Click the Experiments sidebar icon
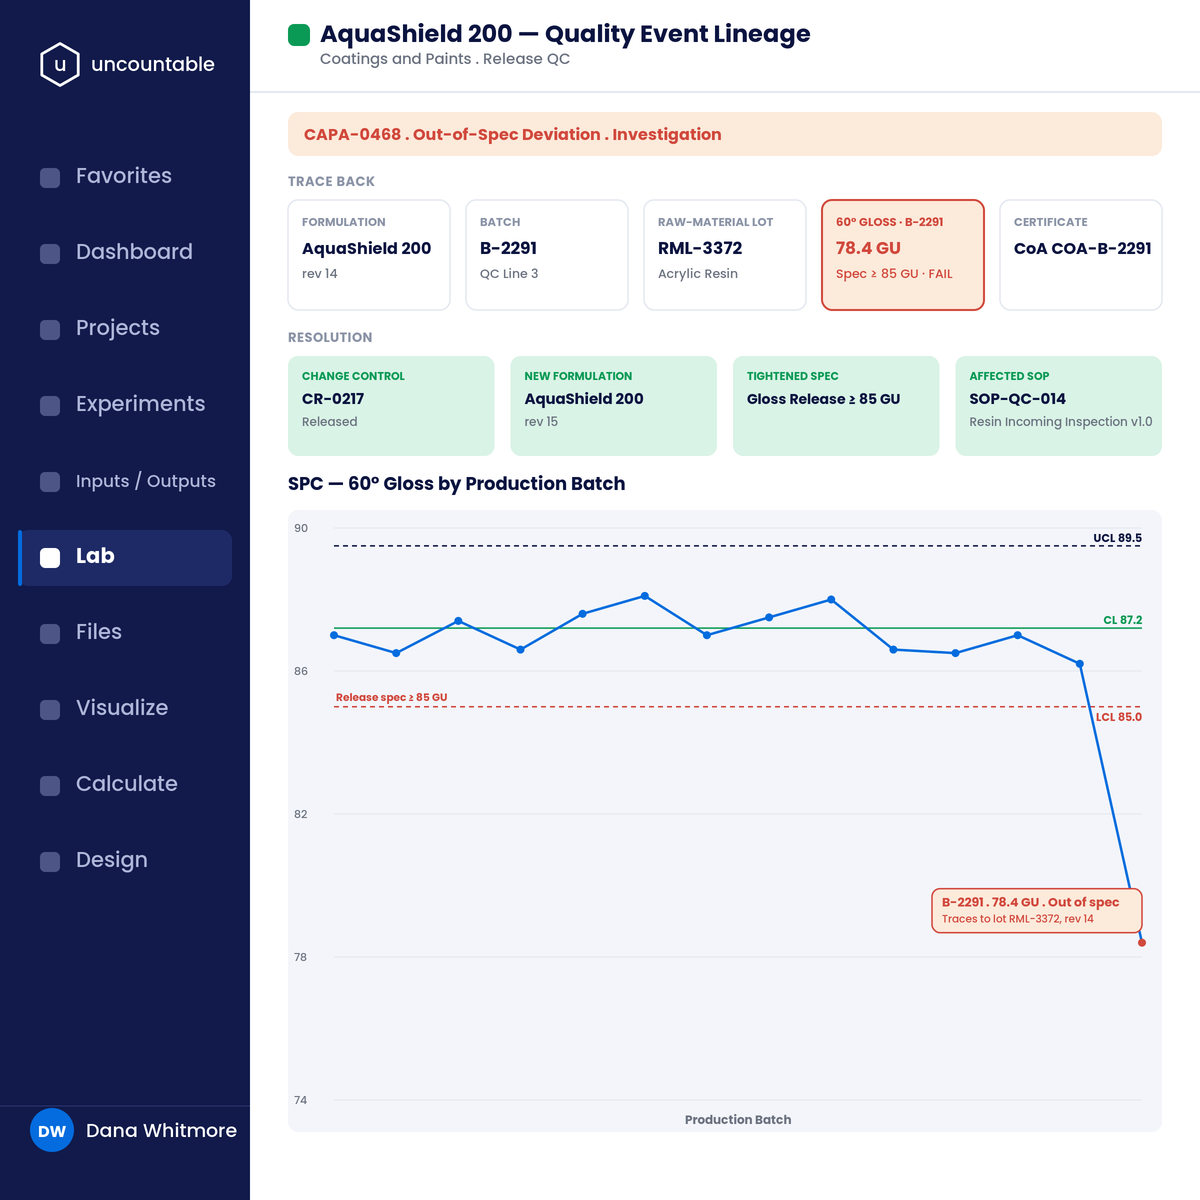The image size is (1200, 1200). point(50,406)
